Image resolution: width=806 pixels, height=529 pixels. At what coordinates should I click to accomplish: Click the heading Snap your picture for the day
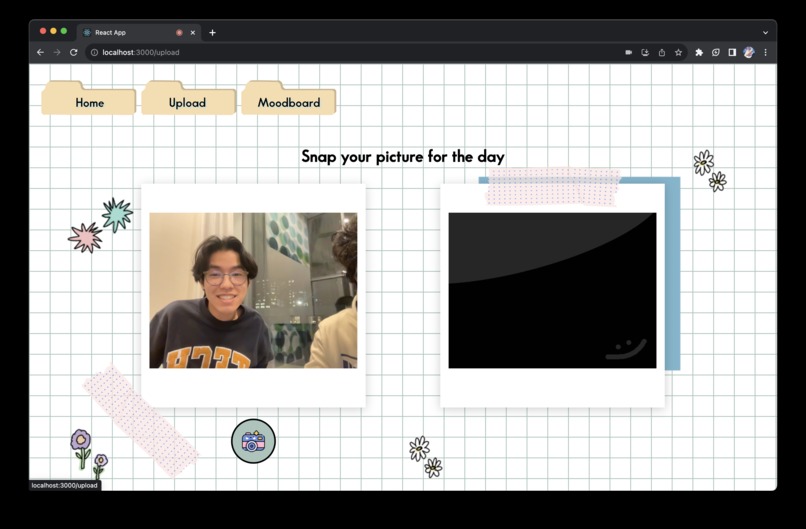403,157
